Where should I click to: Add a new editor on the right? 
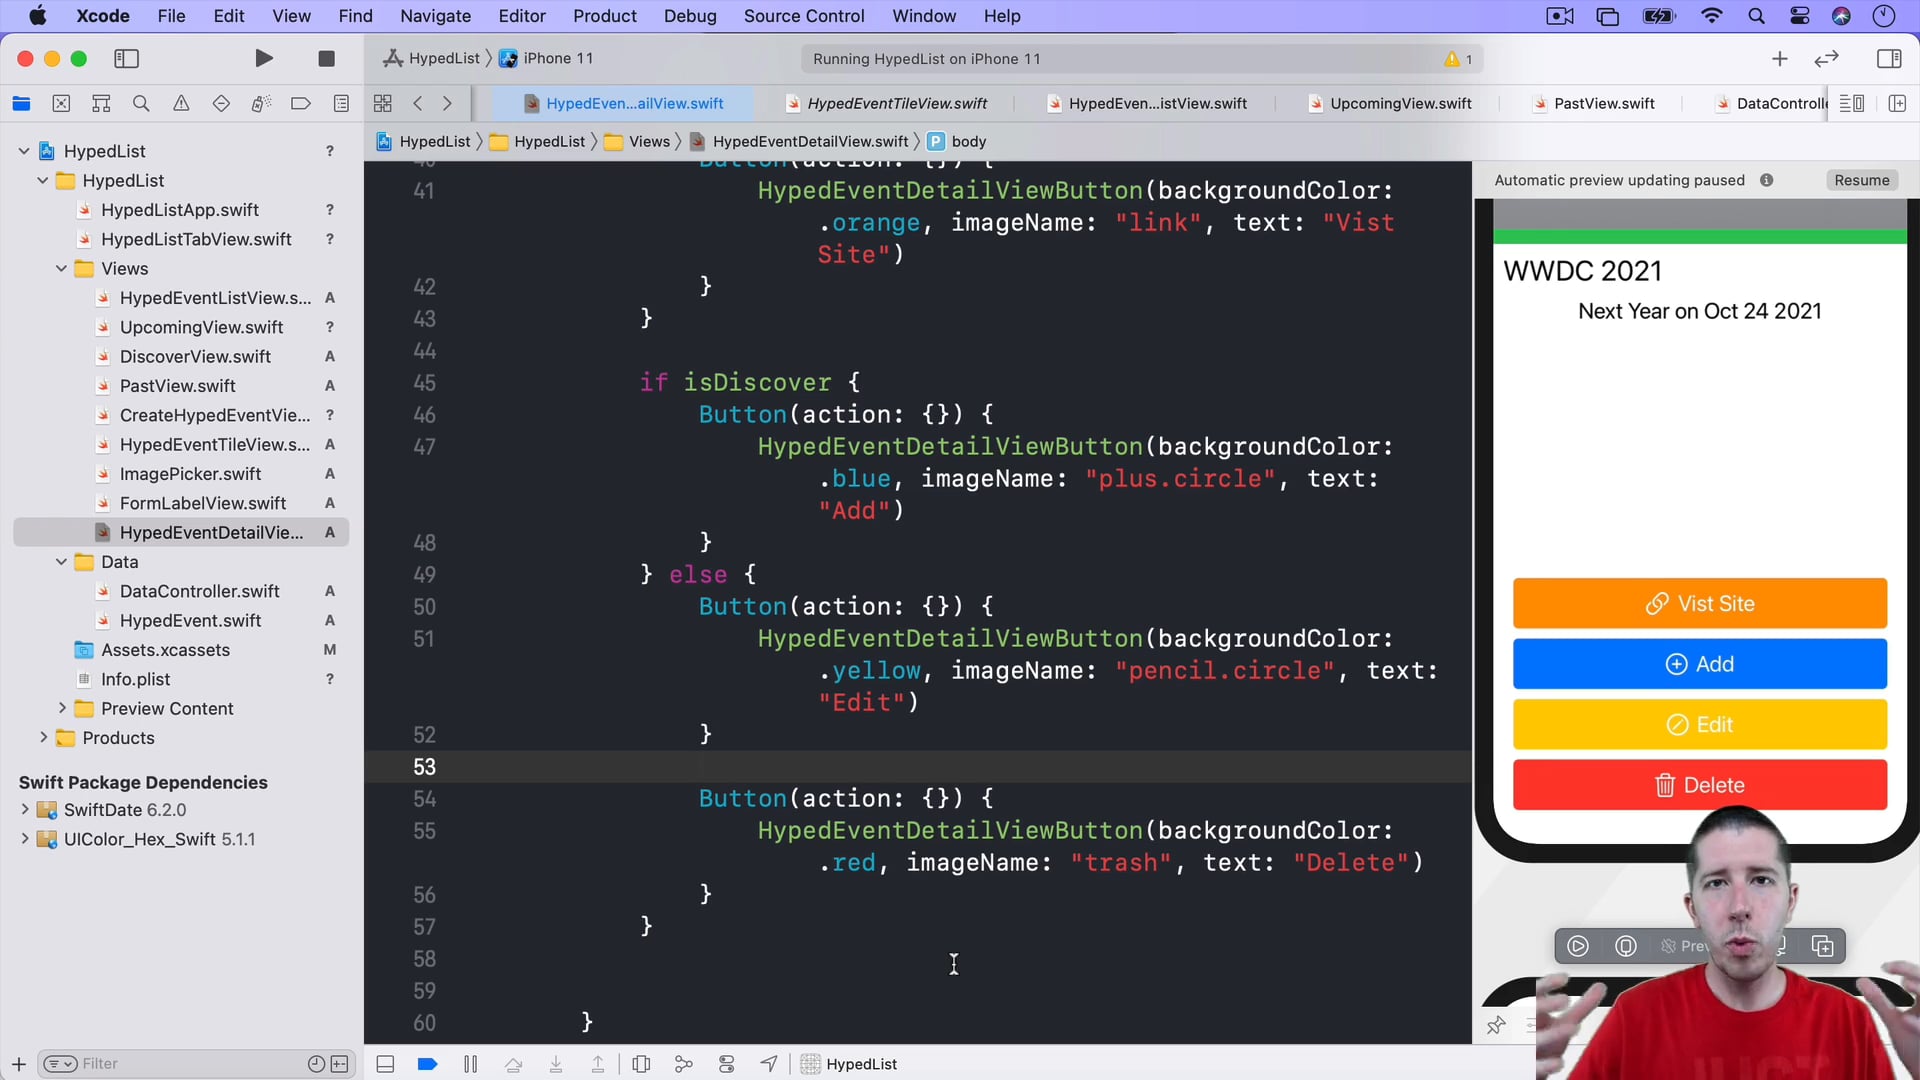pos(1897,103)
